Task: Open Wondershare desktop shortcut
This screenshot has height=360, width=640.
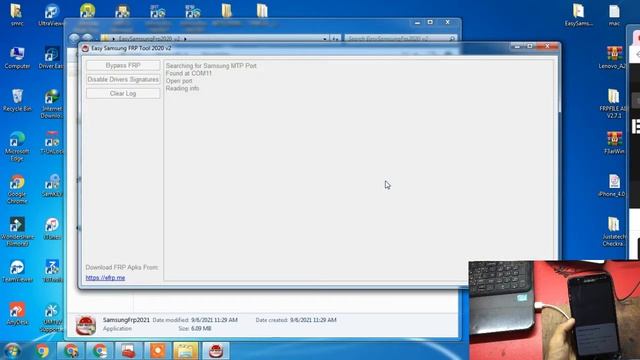Action: [x=17, y=232]
